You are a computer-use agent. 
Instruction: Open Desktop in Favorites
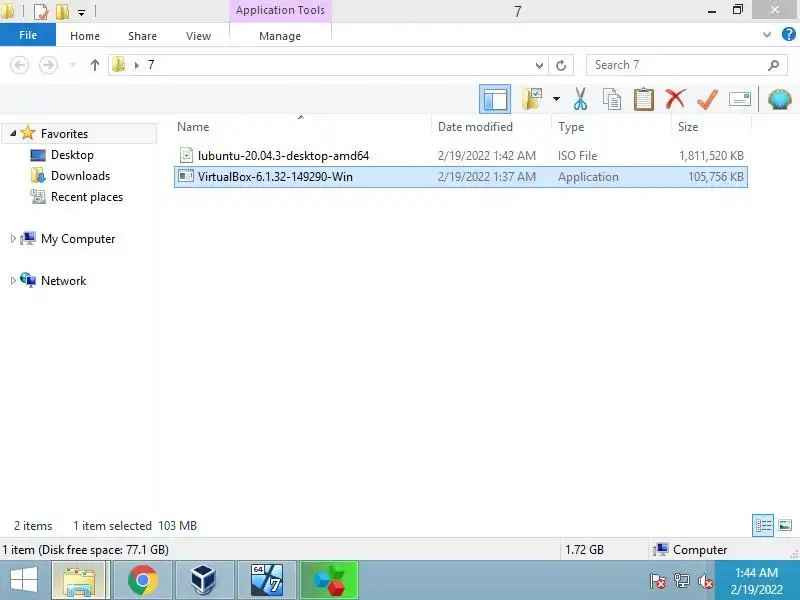tap(72, 155)
